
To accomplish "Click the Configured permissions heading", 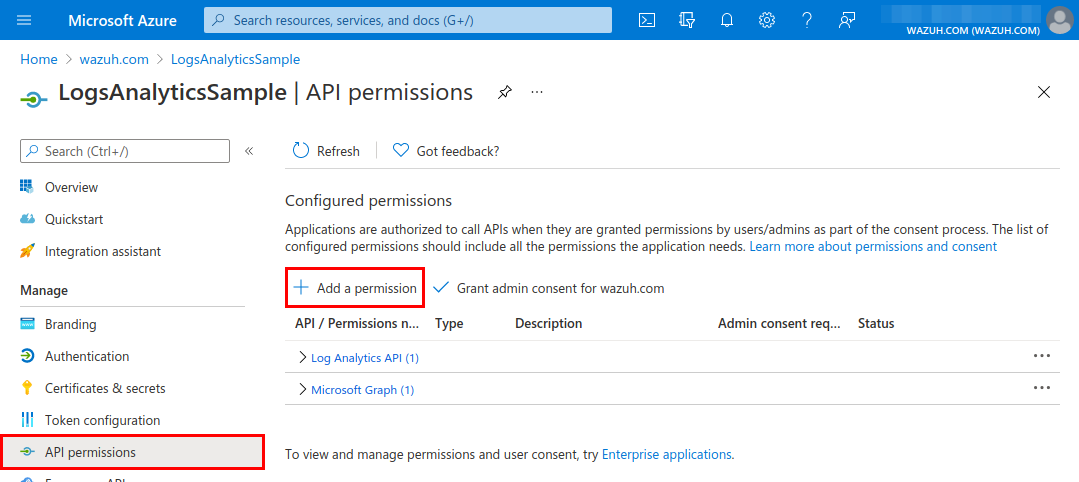I will point(368,200).
